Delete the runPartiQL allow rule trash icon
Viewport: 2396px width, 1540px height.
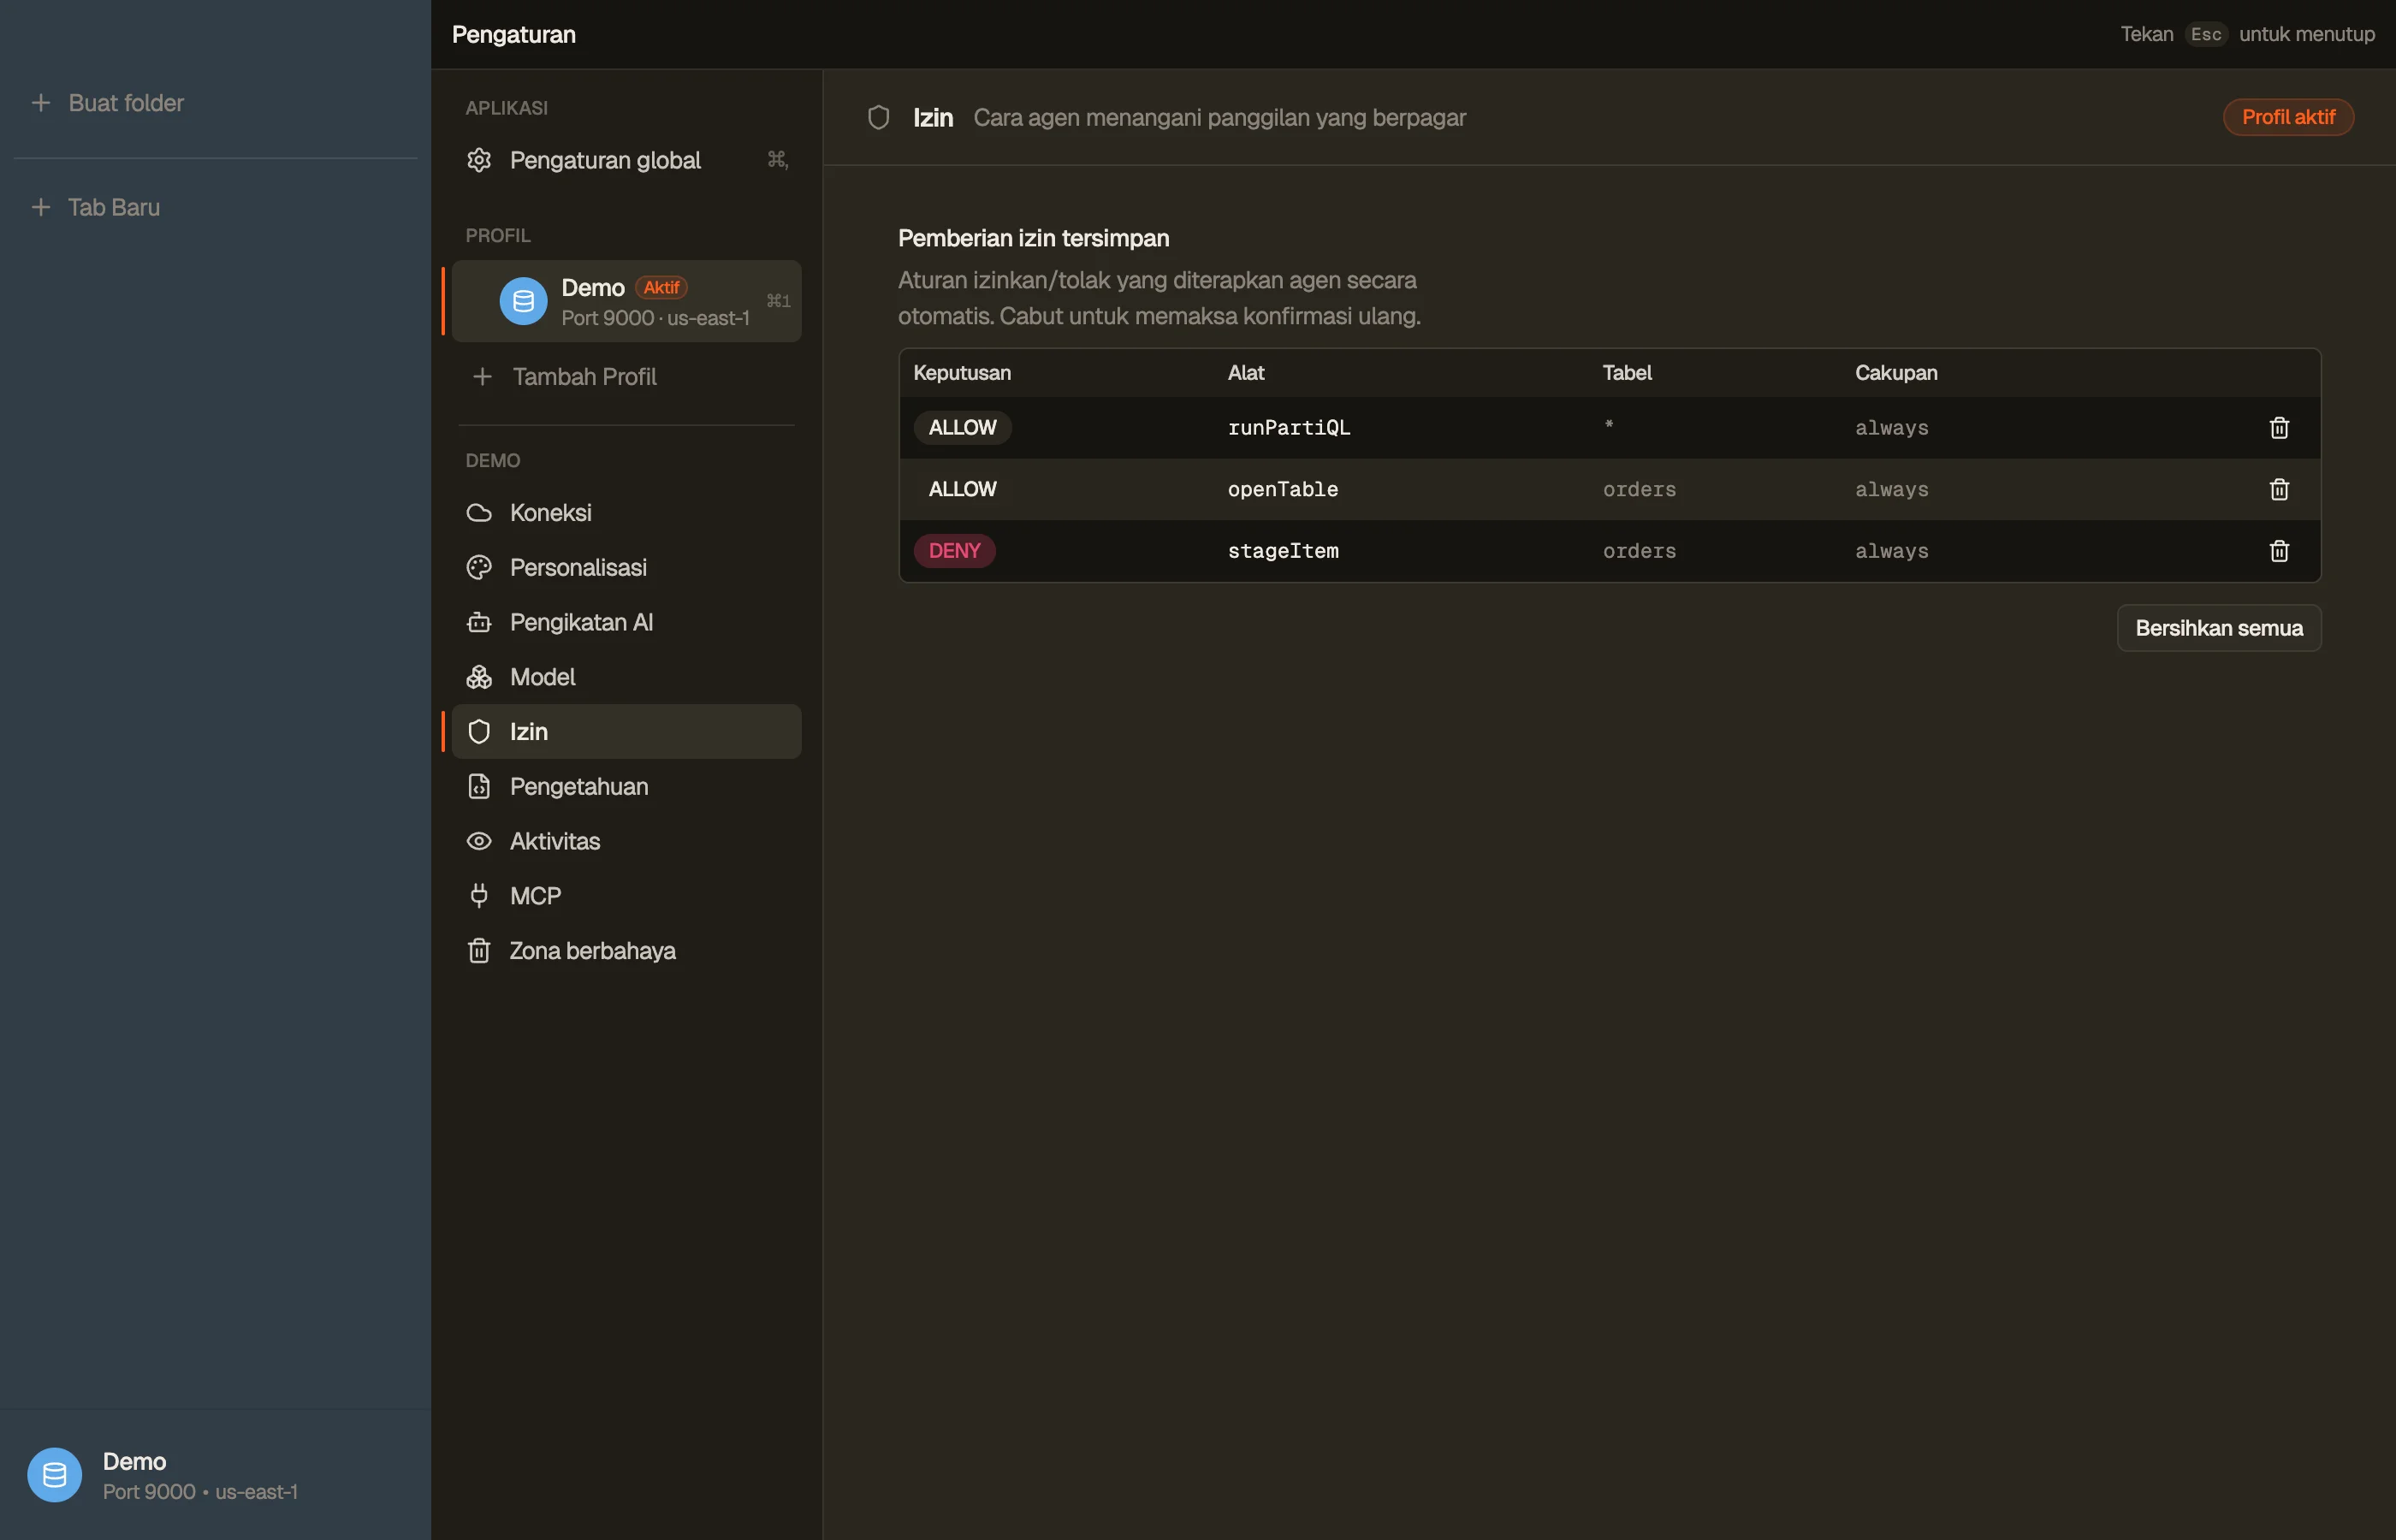coord(2279,428)
